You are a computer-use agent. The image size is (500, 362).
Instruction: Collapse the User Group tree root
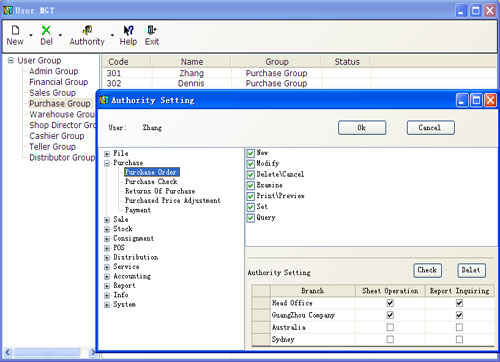pyautogui.click(x=11, y=60)
